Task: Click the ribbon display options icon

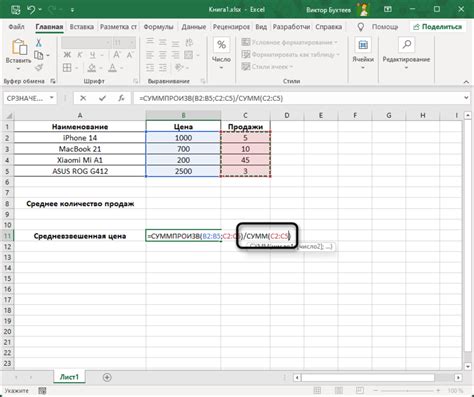Action: [388, 9]
